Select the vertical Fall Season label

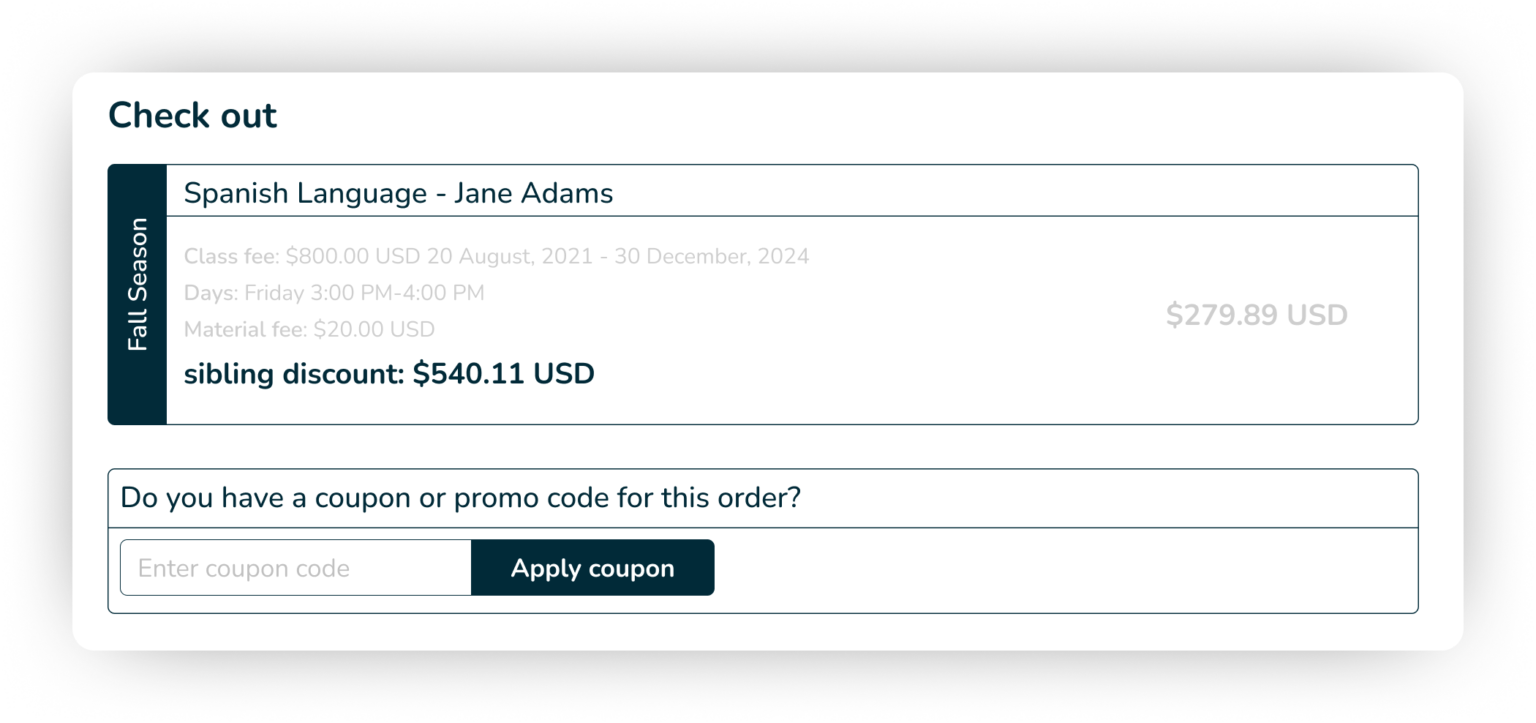point(137,285)
